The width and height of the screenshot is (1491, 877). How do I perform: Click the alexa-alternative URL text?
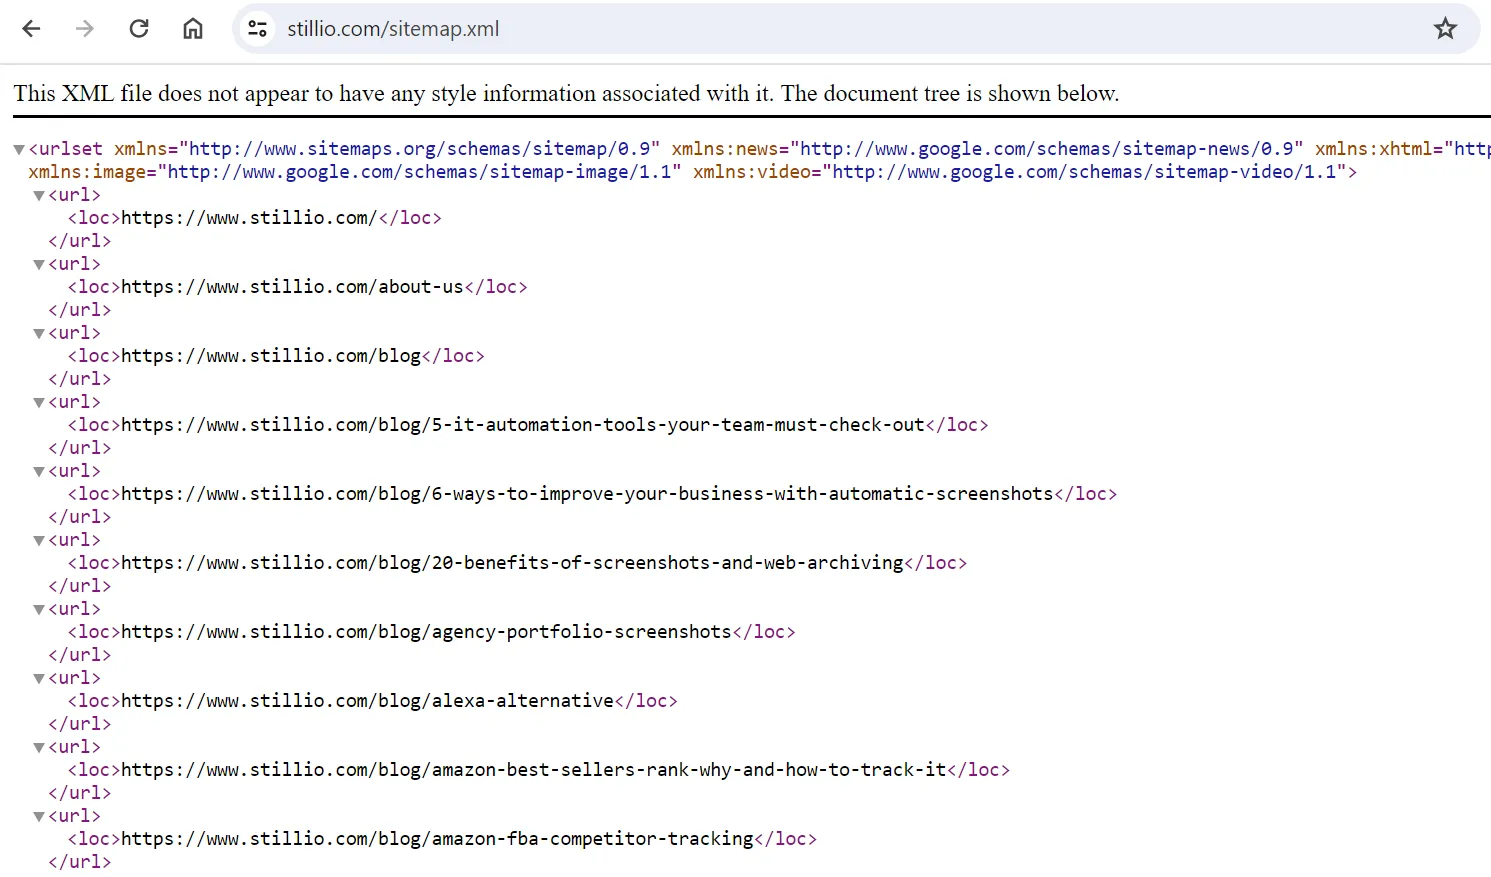point(367,701)
